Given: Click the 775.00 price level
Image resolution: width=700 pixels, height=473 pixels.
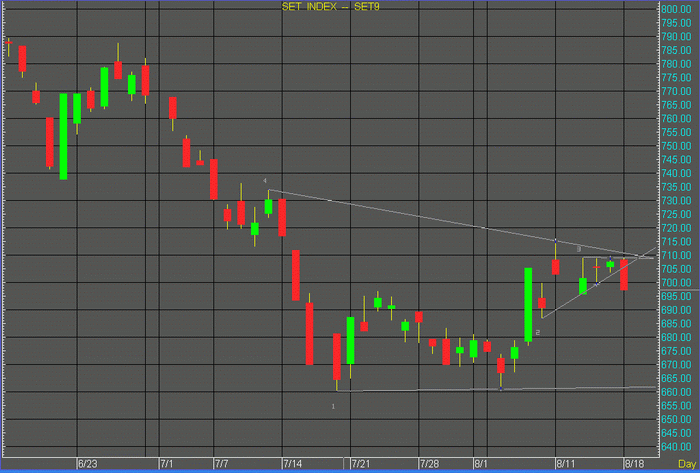Looking at the screenshot, I should [676, 78].
